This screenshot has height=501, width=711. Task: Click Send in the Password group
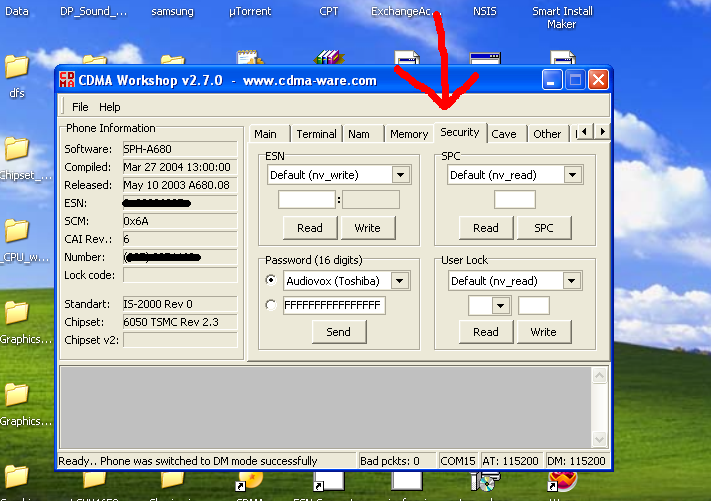tap(339, 332)
